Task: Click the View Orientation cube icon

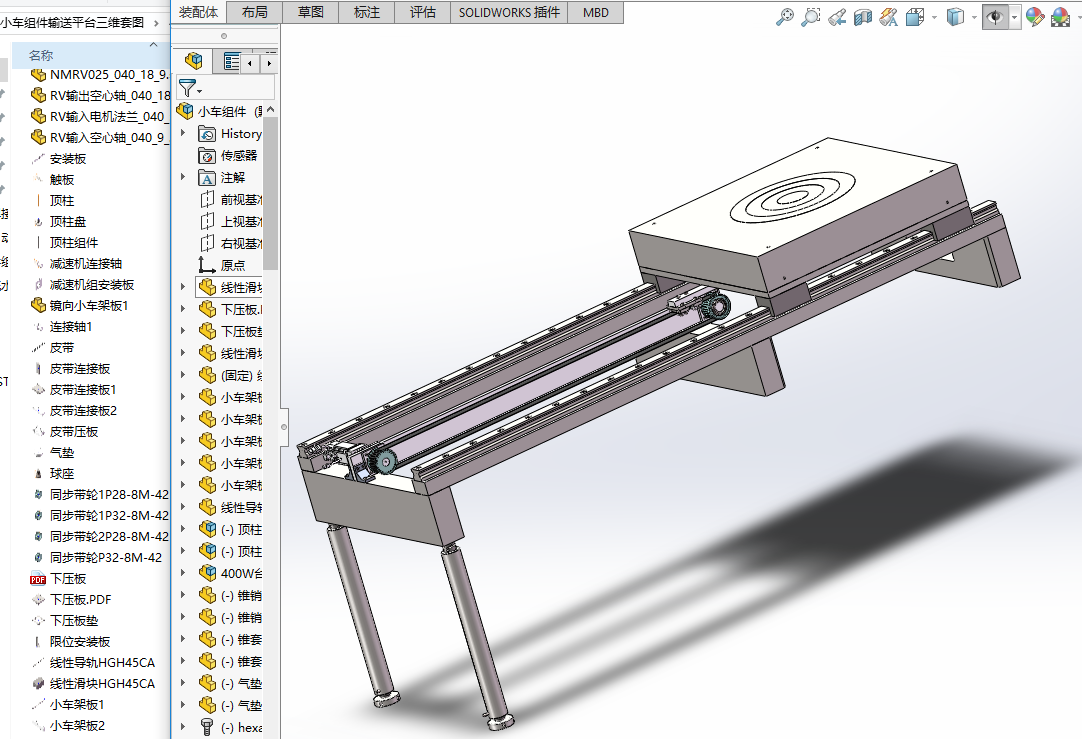Action: (915, 17)
